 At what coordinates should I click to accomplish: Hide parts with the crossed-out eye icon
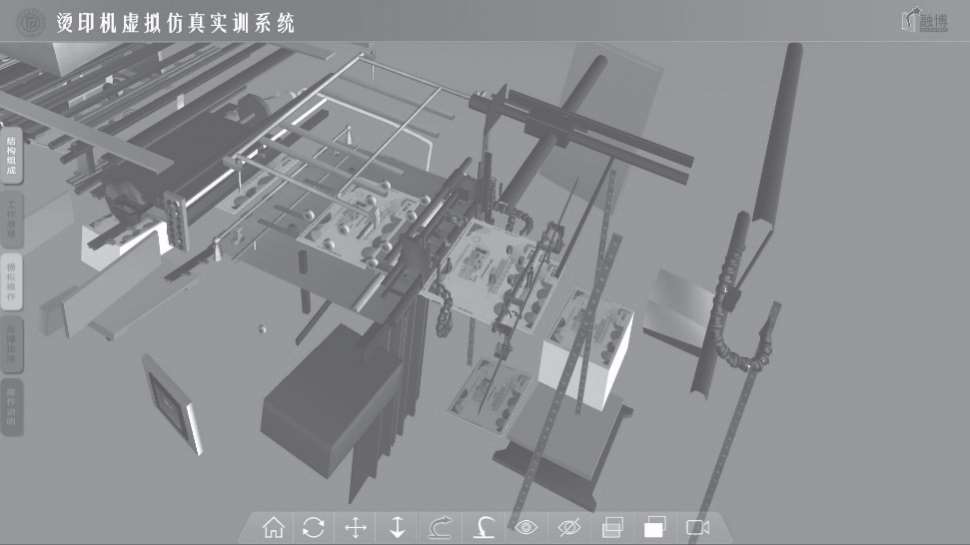tap(569, 528)
